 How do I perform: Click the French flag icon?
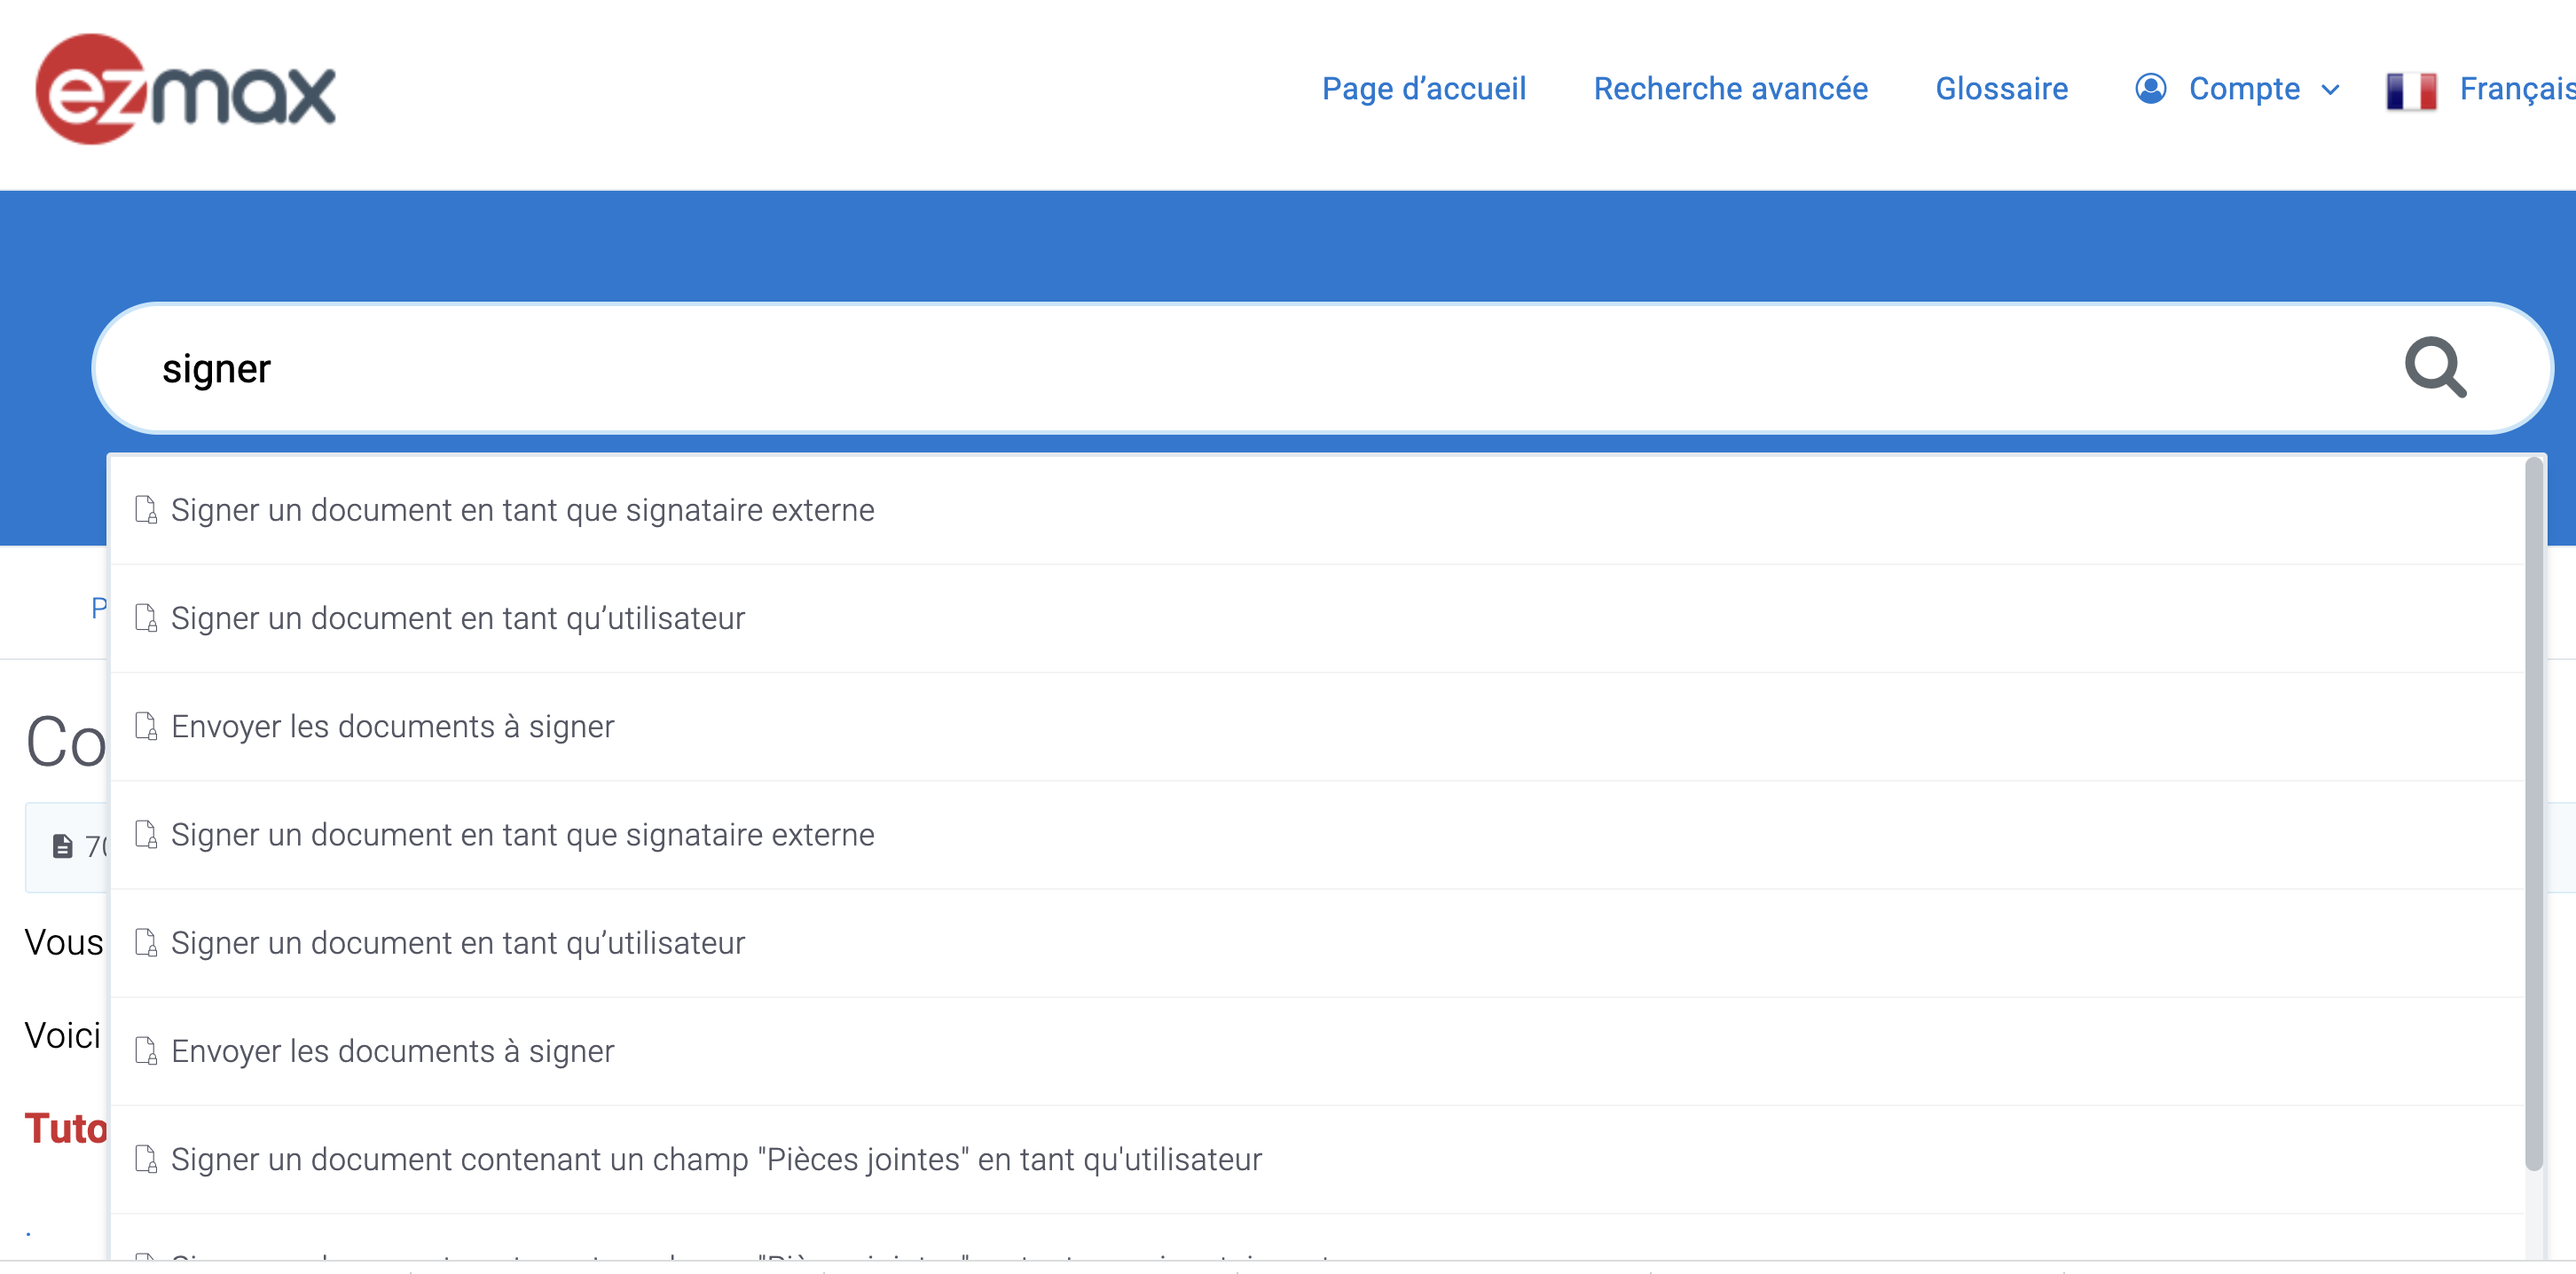tap(2410, 90)
